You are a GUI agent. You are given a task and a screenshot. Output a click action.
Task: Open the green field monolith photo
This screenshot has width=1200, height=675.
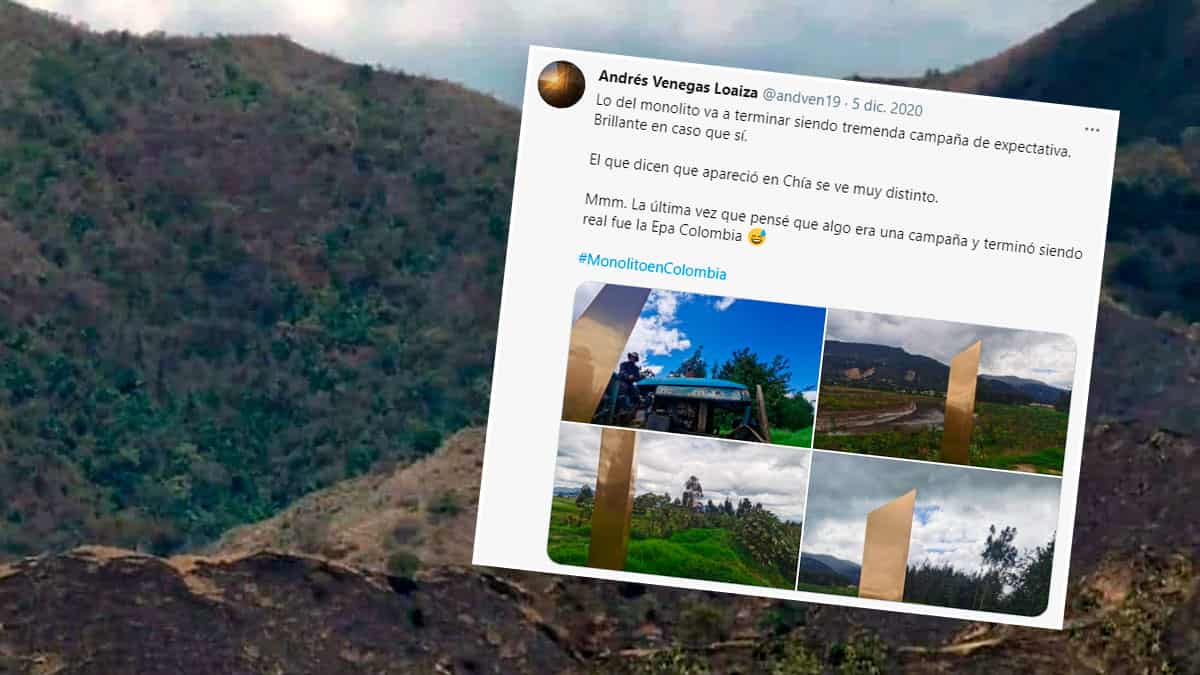coord(676,506)
